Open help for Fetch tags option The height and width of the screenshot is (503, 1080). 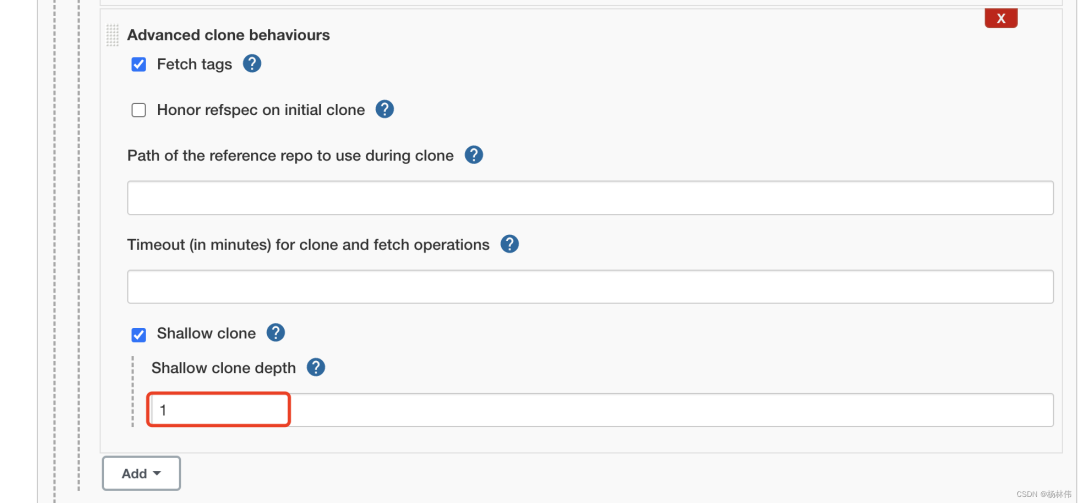click(x=252, y=64)
